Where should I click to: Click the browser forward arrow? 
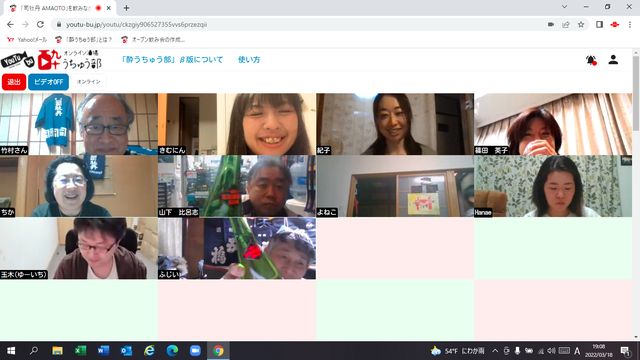(25, 24)
